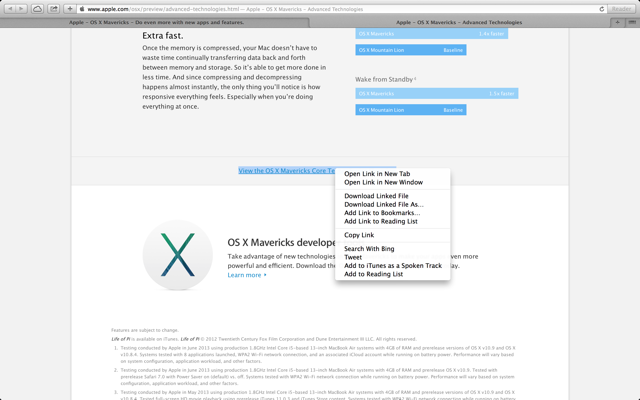640x400 pixels.
Task: Click the 'Wake from Standby' label
Action: [x=385, y=80]
